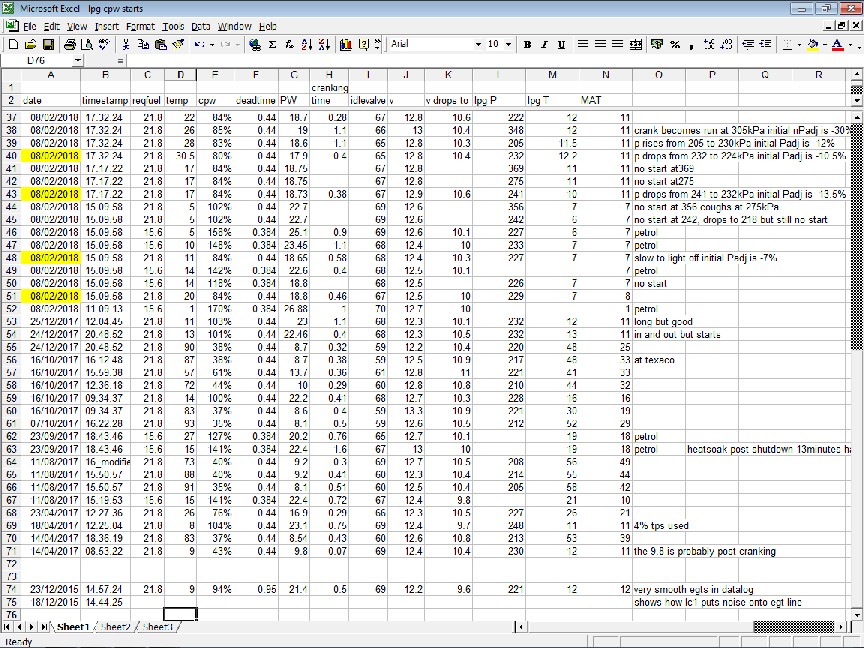Undo the last action
The image size is (864, 648).
199,45
